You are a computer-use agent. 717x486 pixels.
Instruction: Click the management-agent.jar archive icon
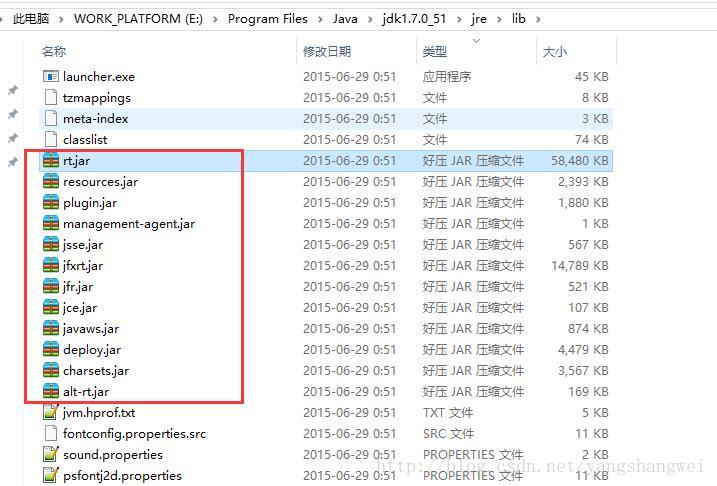pyautogui.click(x=51, y=224)
